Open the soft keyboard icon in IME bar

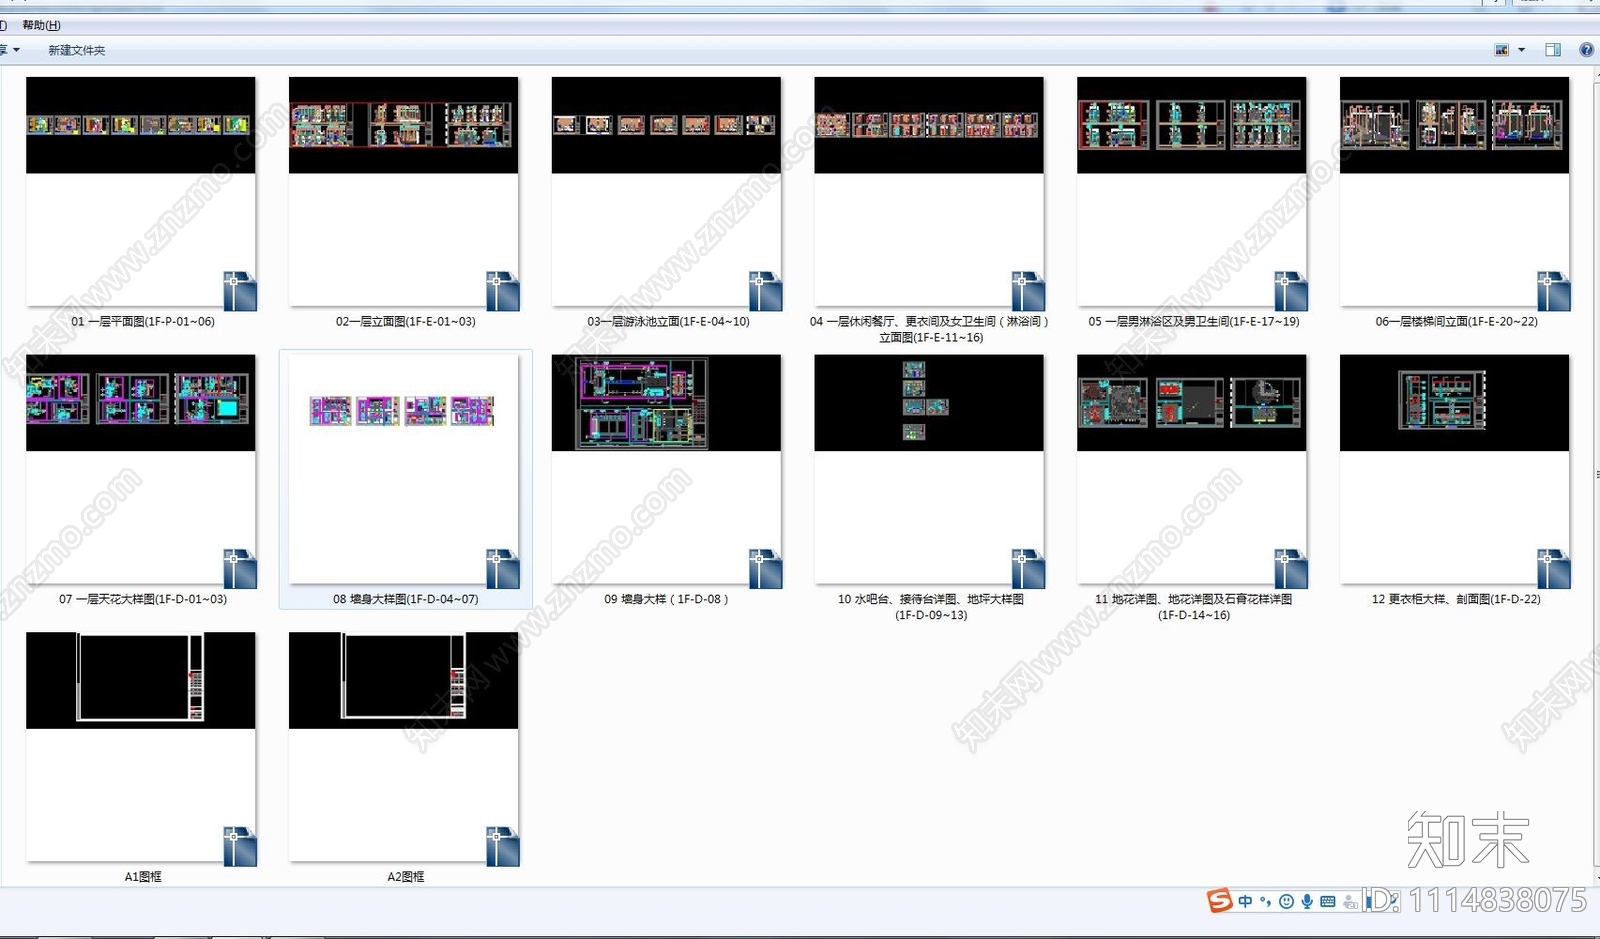1328,902
